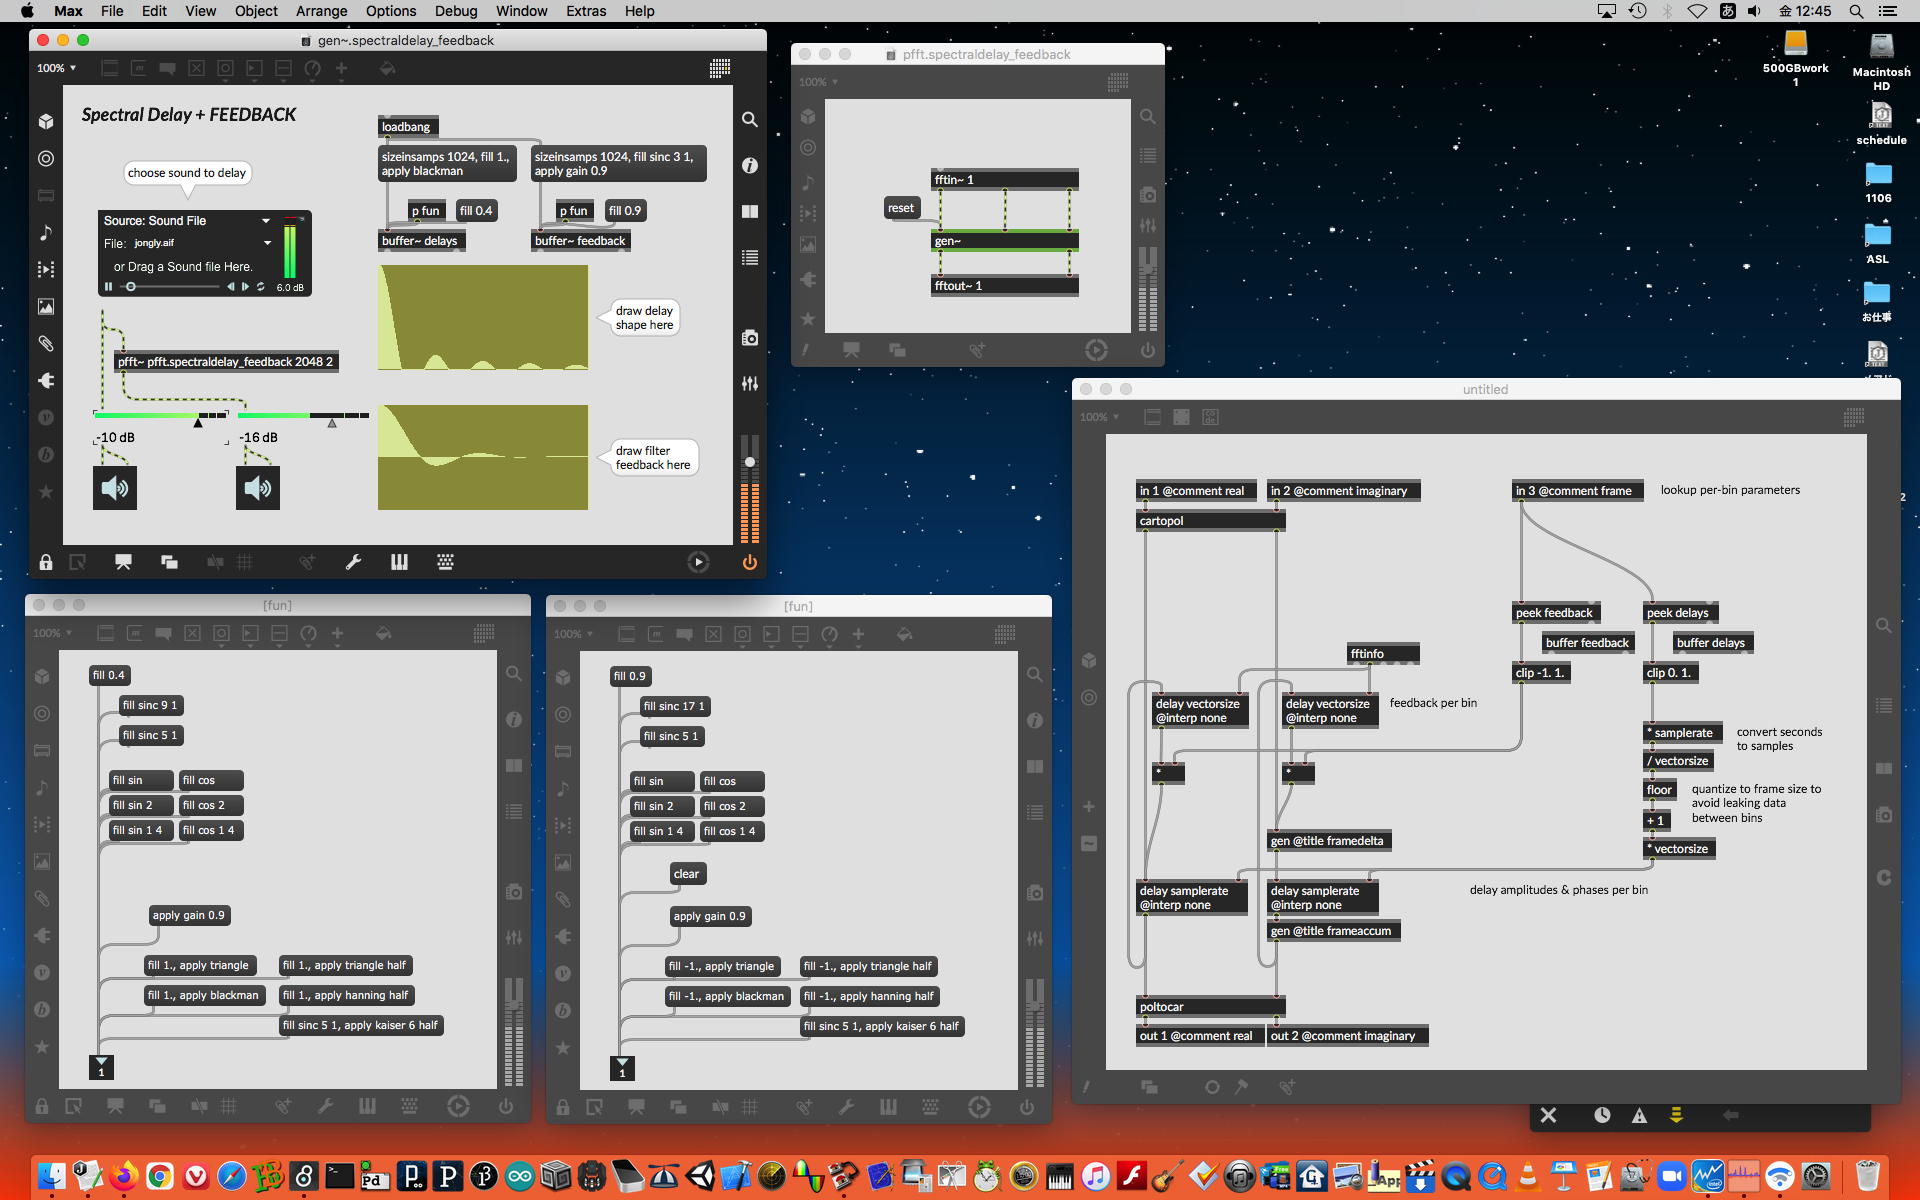
Task: Toggle the left speaker output button under -10 dB
Action: pos(115,488)
